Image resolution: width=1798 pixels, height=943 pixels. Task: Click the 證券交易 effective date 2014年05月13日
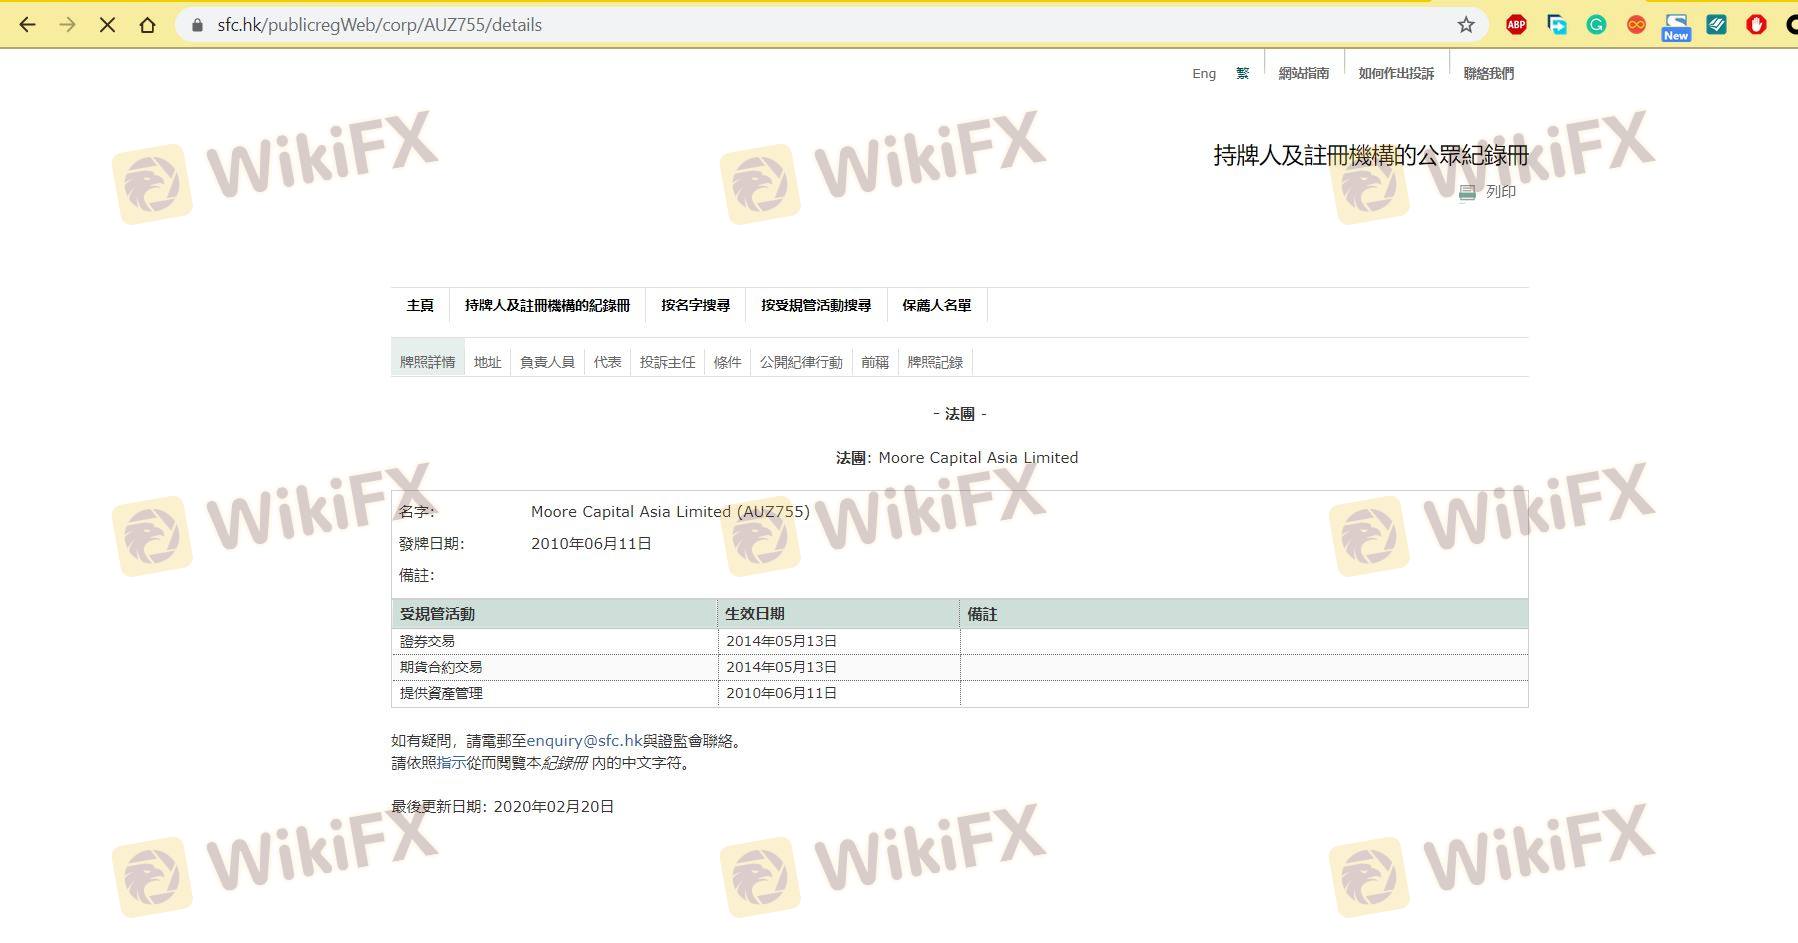point(781,641)
